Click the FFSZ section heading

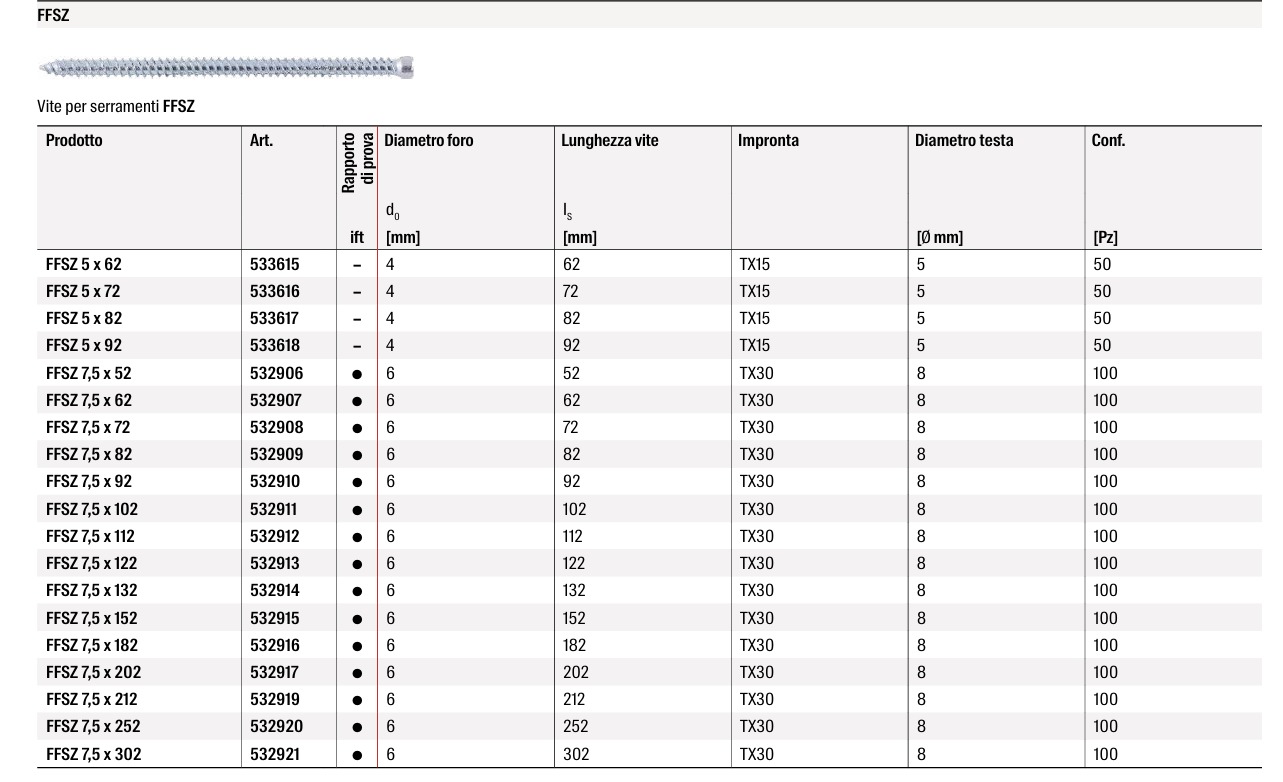pos(53,15)
